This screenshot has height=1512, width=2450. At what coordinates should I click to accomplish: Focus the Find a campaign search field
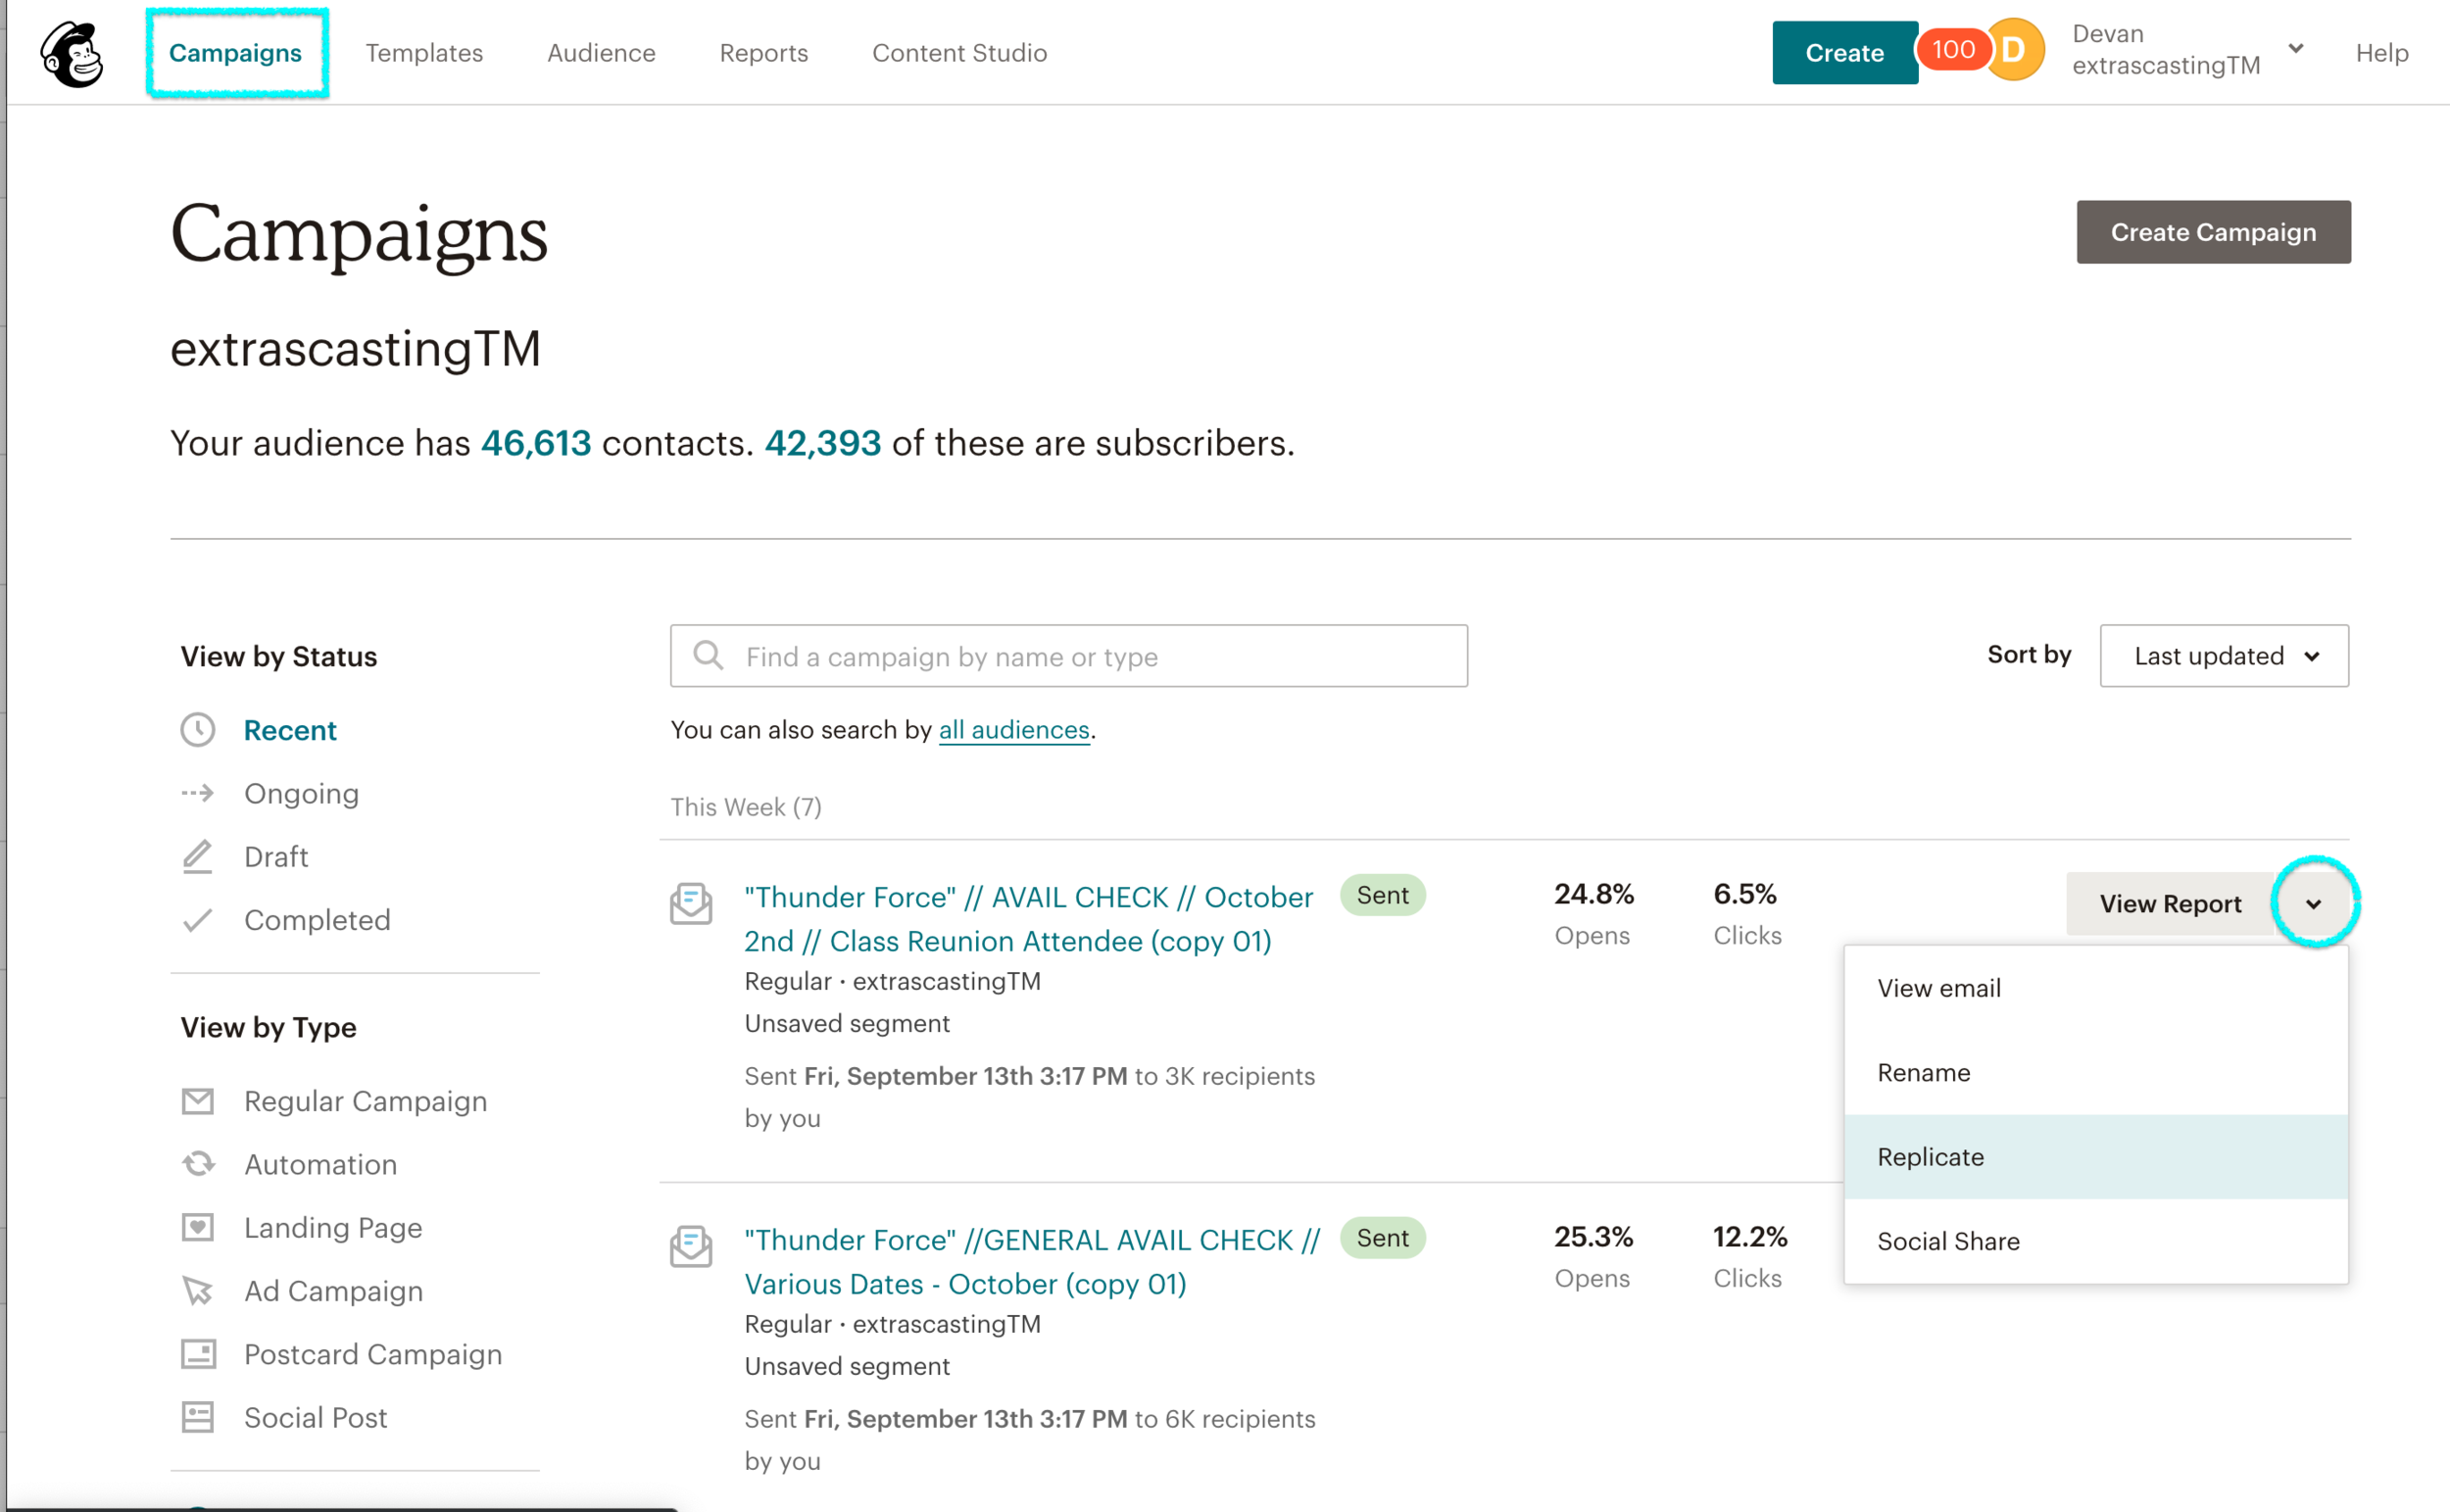click(1069, 656)
